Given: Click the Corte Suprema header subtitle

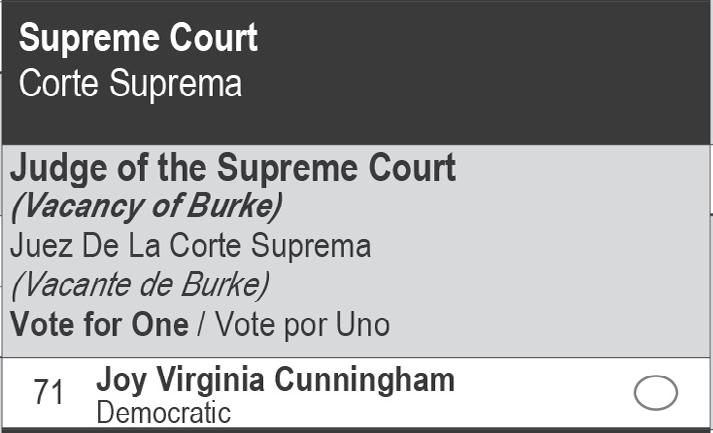Looking at the screenshot, I should click(x=130, y=84).
